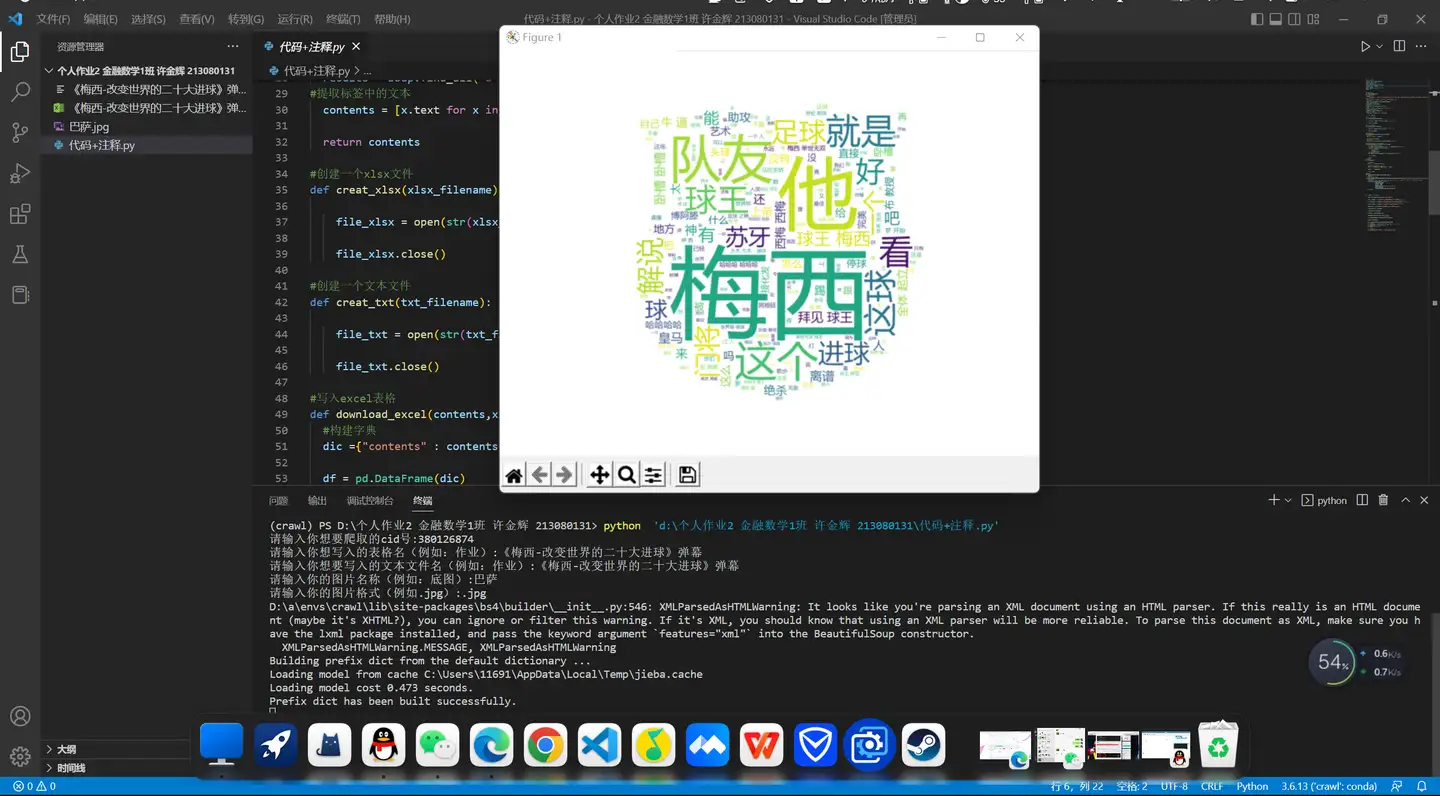This screenshot has width=1440, height=796.
Task: Open Configure subplots in Figure toolbar
Action: [653, 475]
